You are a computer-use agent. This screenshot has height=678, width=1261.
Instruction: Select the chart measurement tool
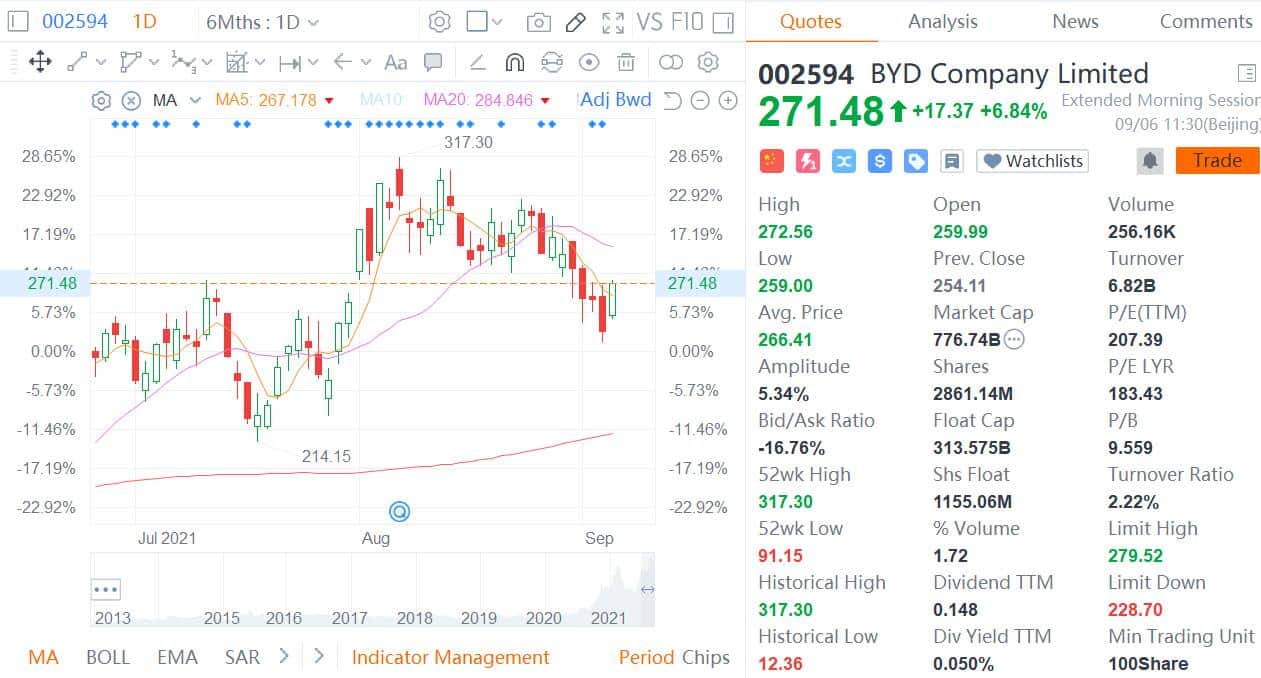coord(236,62)
